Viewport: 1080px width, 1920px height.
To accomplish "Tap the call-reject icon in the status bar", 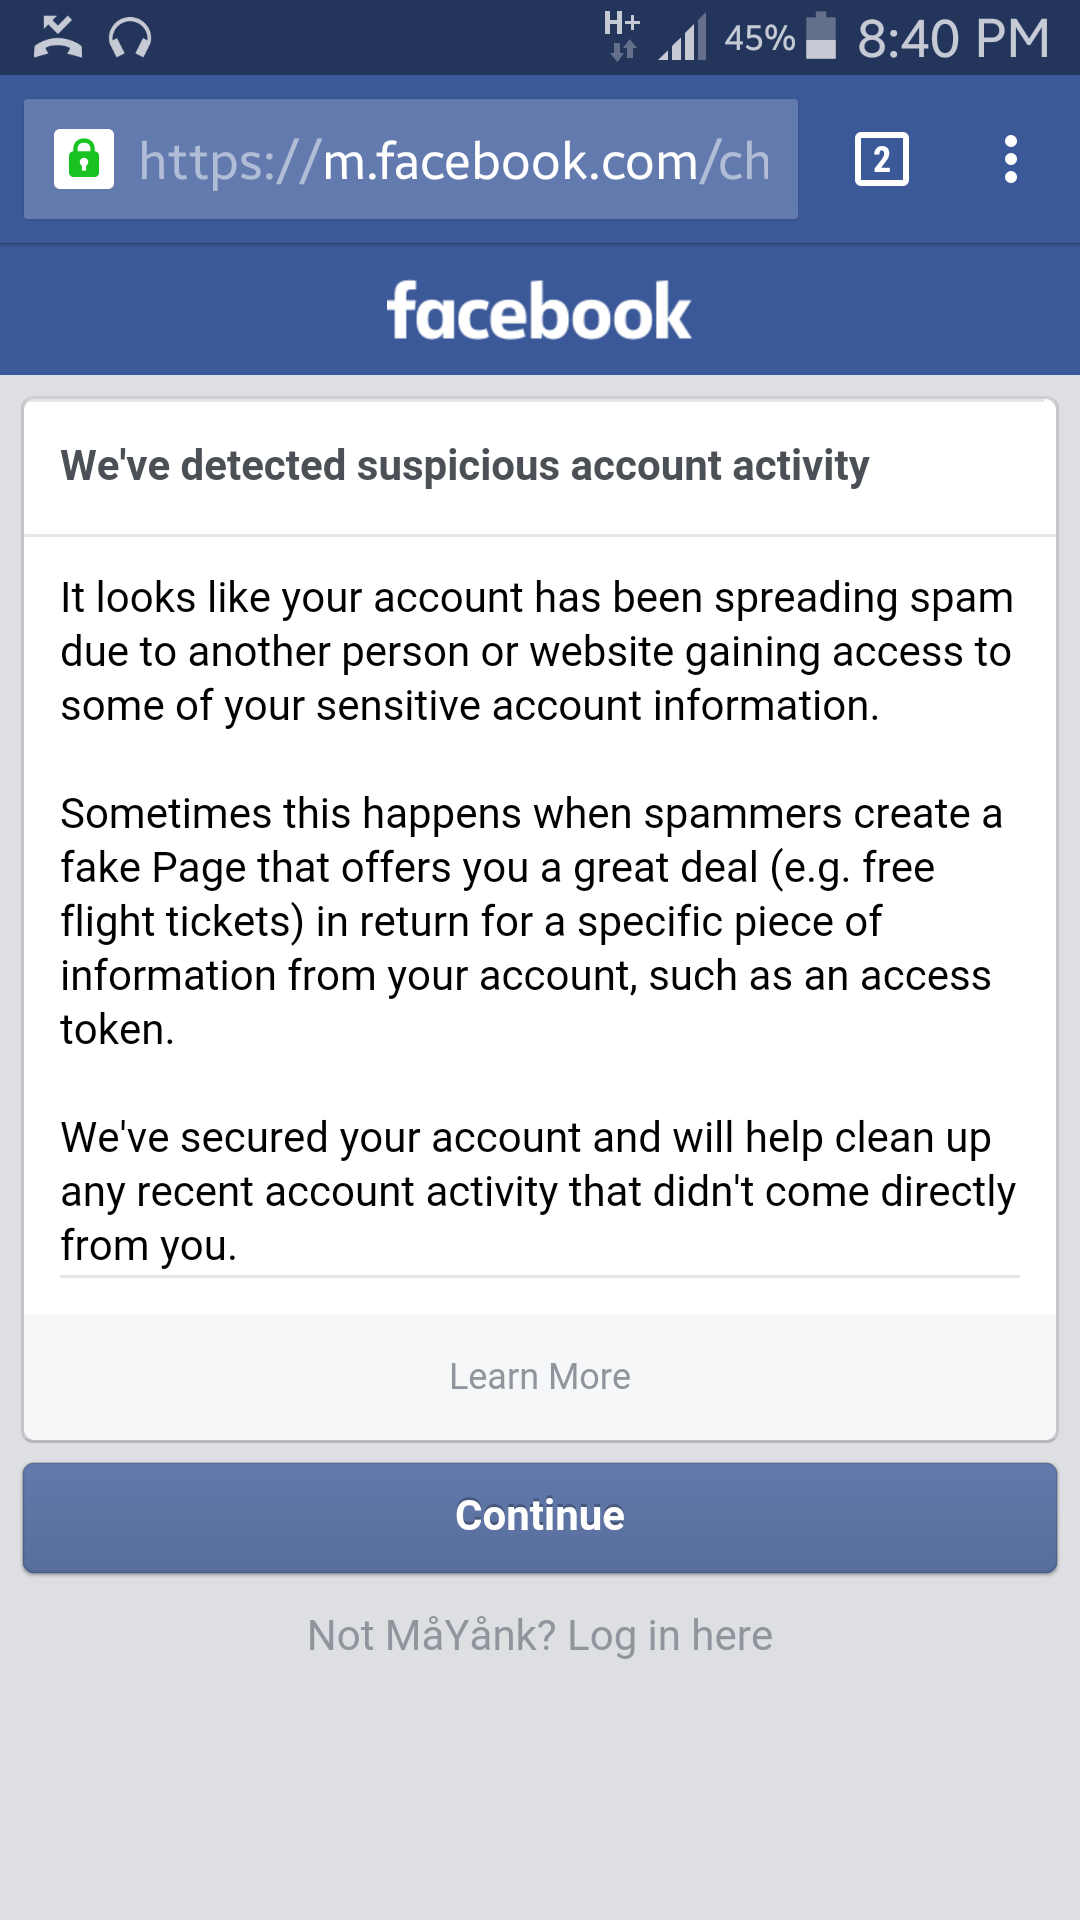I will click(57, 35).
